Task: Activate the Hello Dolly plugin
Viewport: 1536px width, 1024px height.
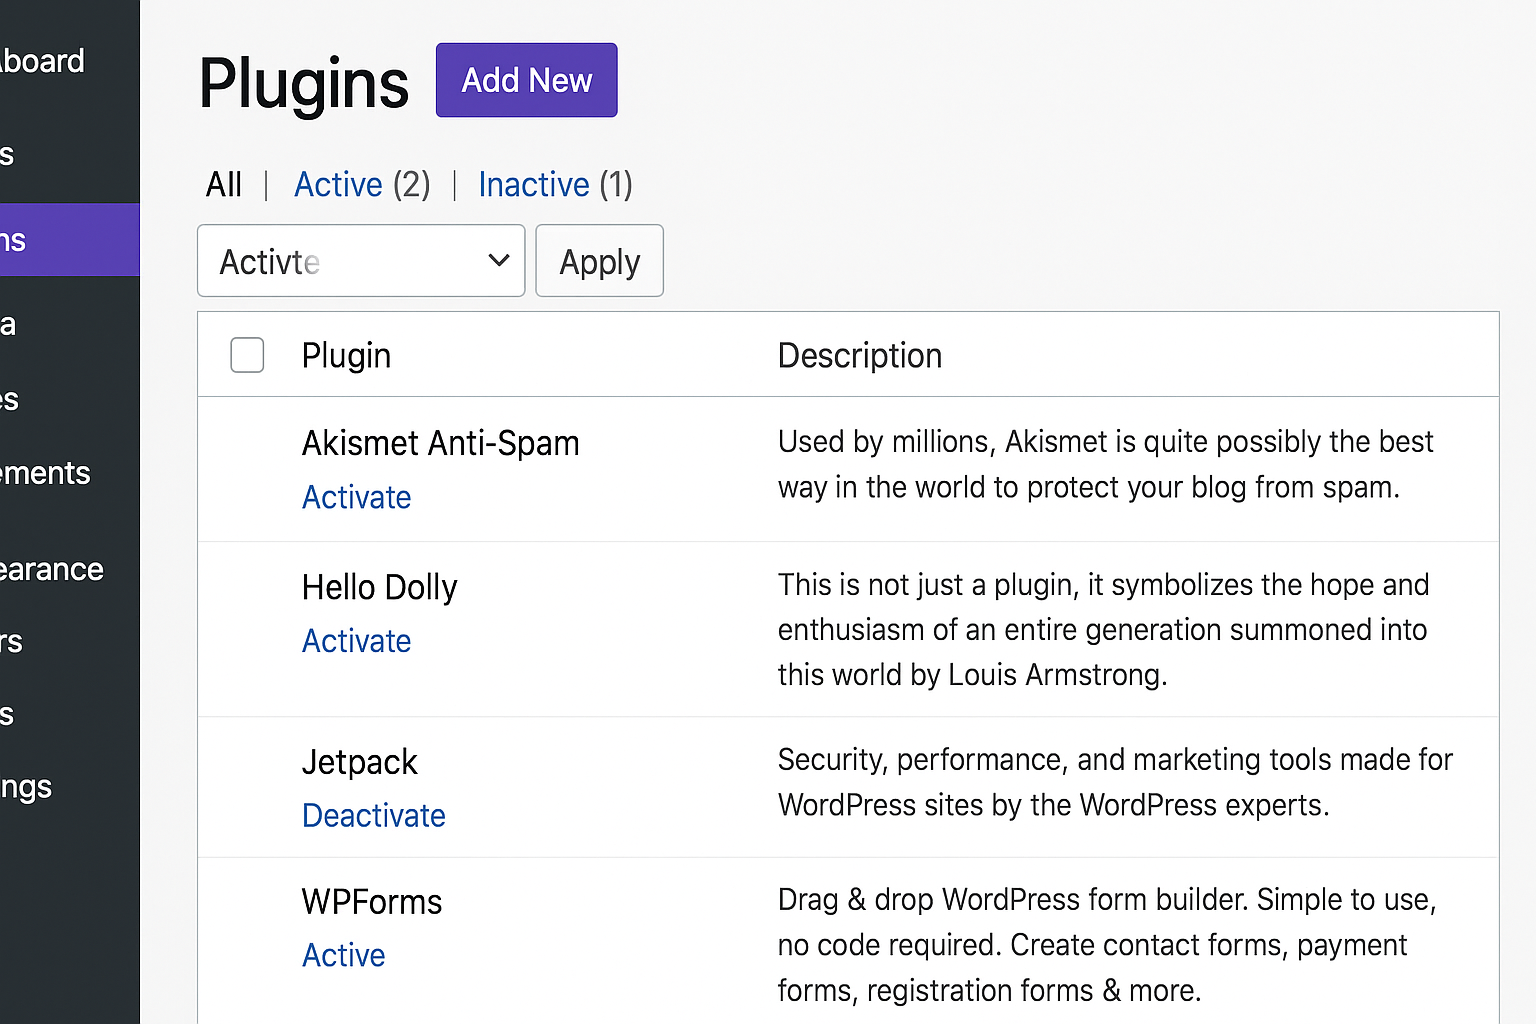Action: pos(356,641)
